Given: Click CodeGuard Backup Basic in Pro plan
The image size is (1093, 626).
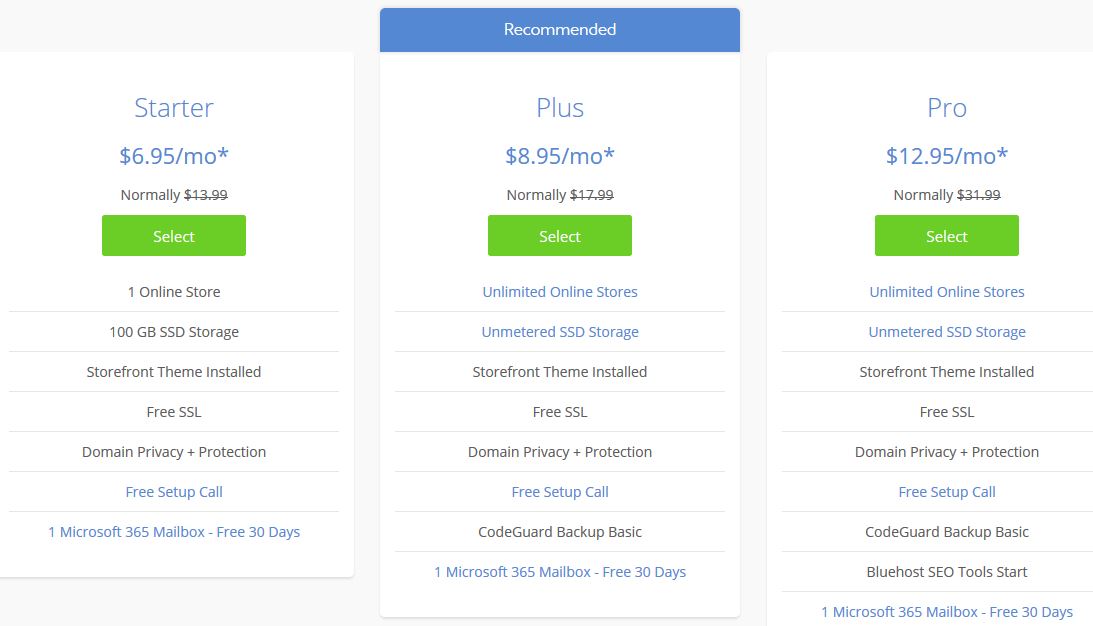Looking at the screenshot, I should pyautogui.click(x=947, y=532).
